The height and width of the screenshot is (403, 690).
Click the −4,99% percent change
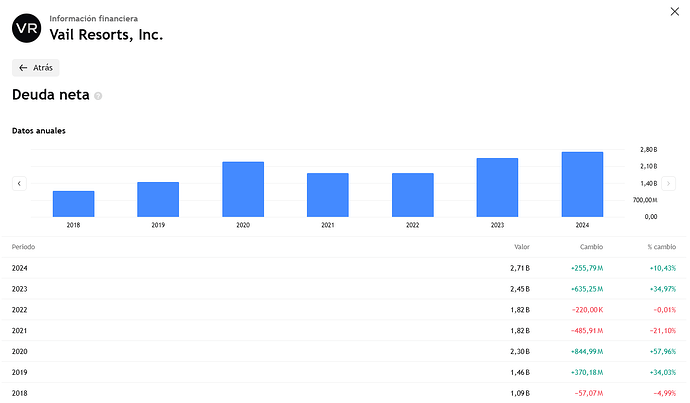pos(664,393)
